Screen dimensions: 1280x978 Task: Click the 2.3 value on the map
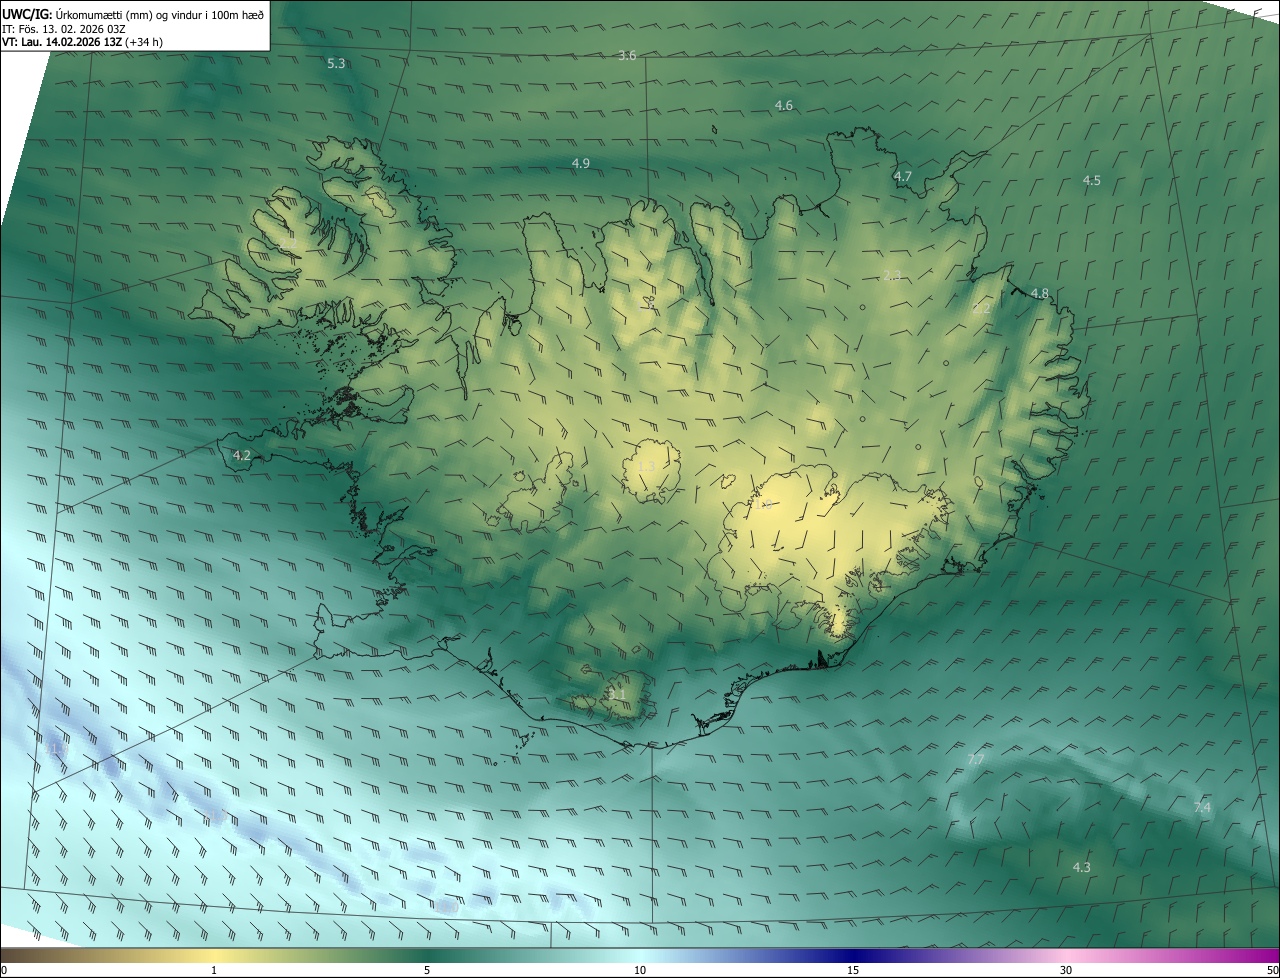coord(893,275)
